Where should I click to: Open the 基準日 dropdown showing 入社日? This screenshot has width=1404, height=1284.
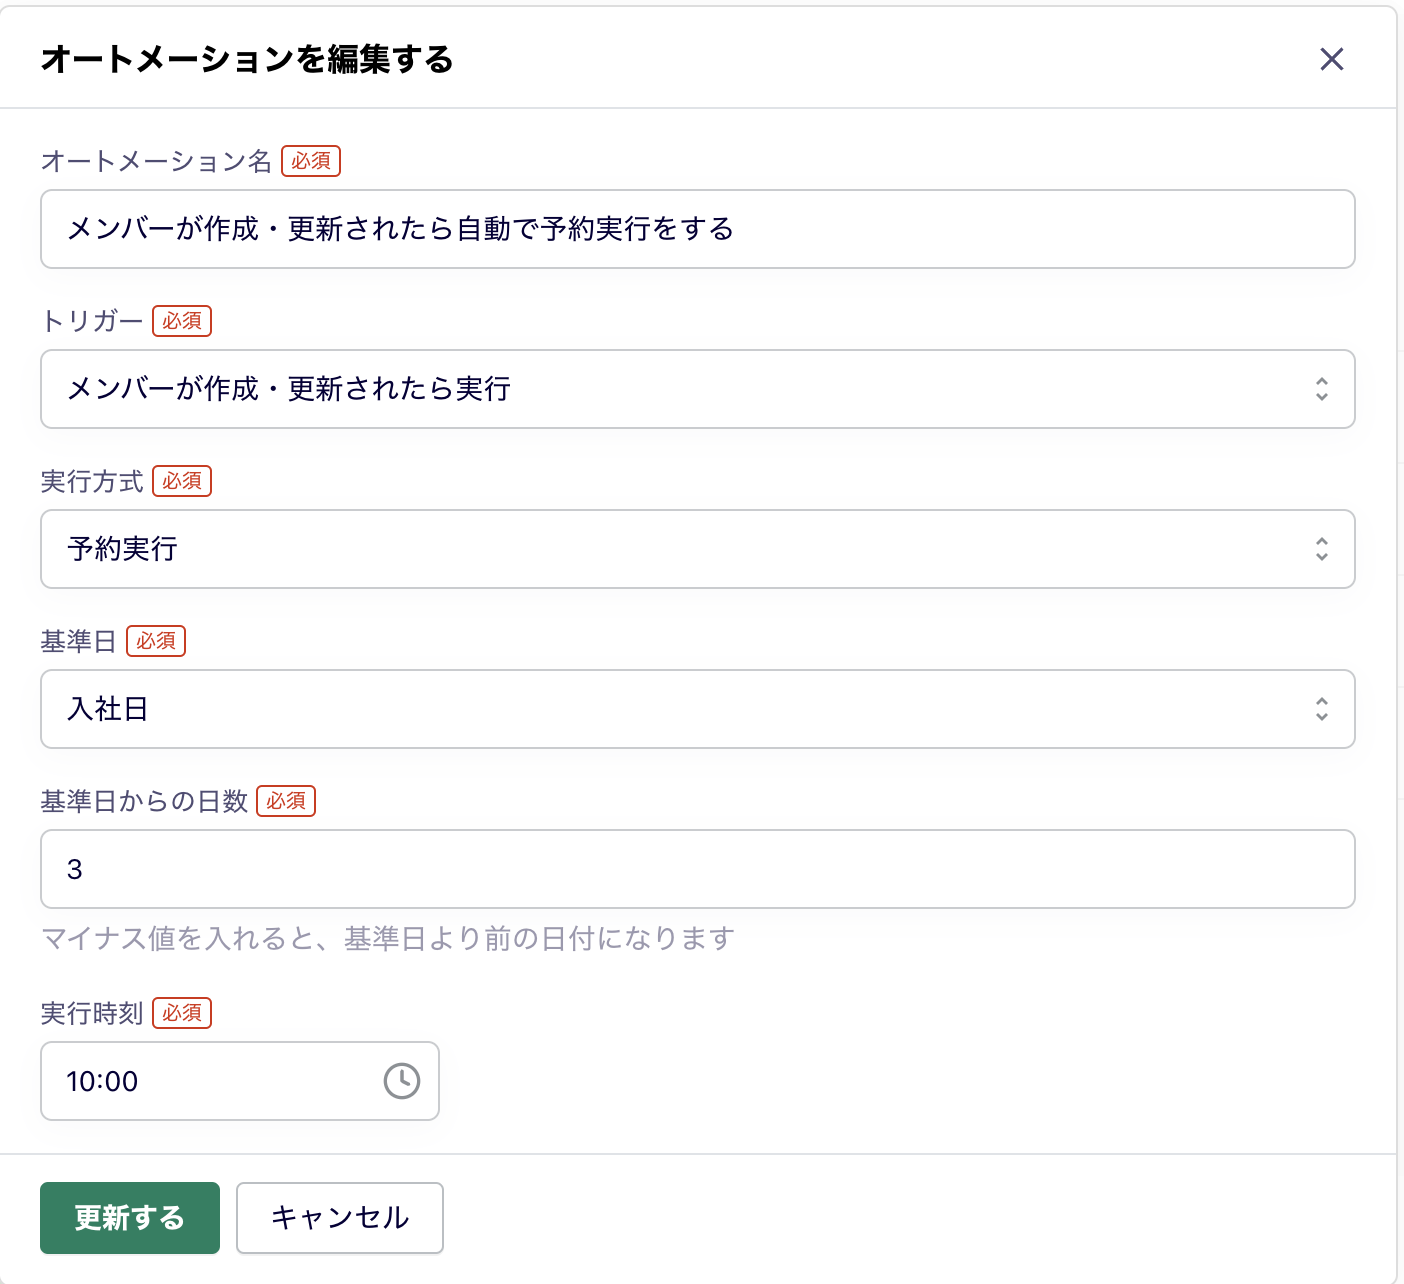point(697,709)
